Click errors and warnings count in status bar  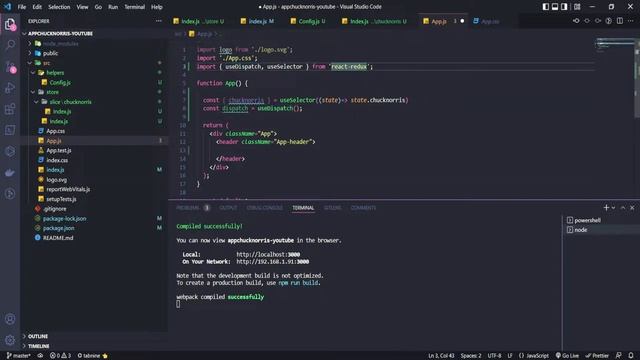[60, 356]
